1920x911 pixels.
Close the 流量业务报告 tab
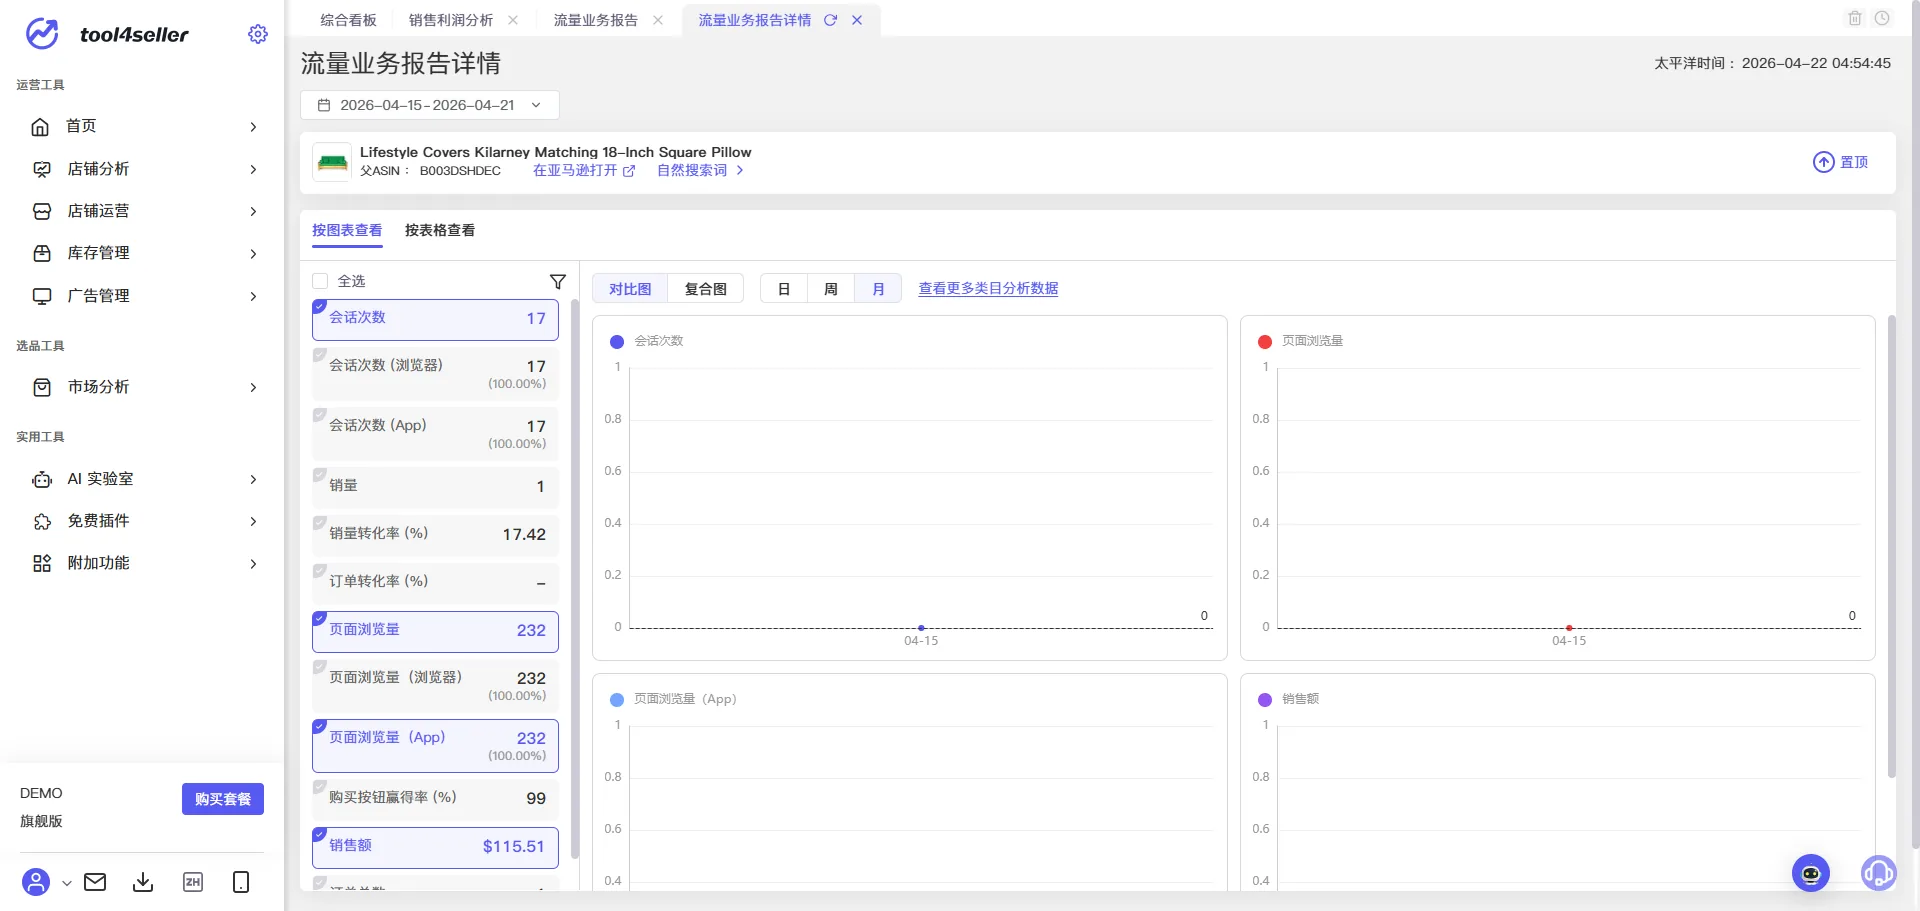tap(658, 20)
